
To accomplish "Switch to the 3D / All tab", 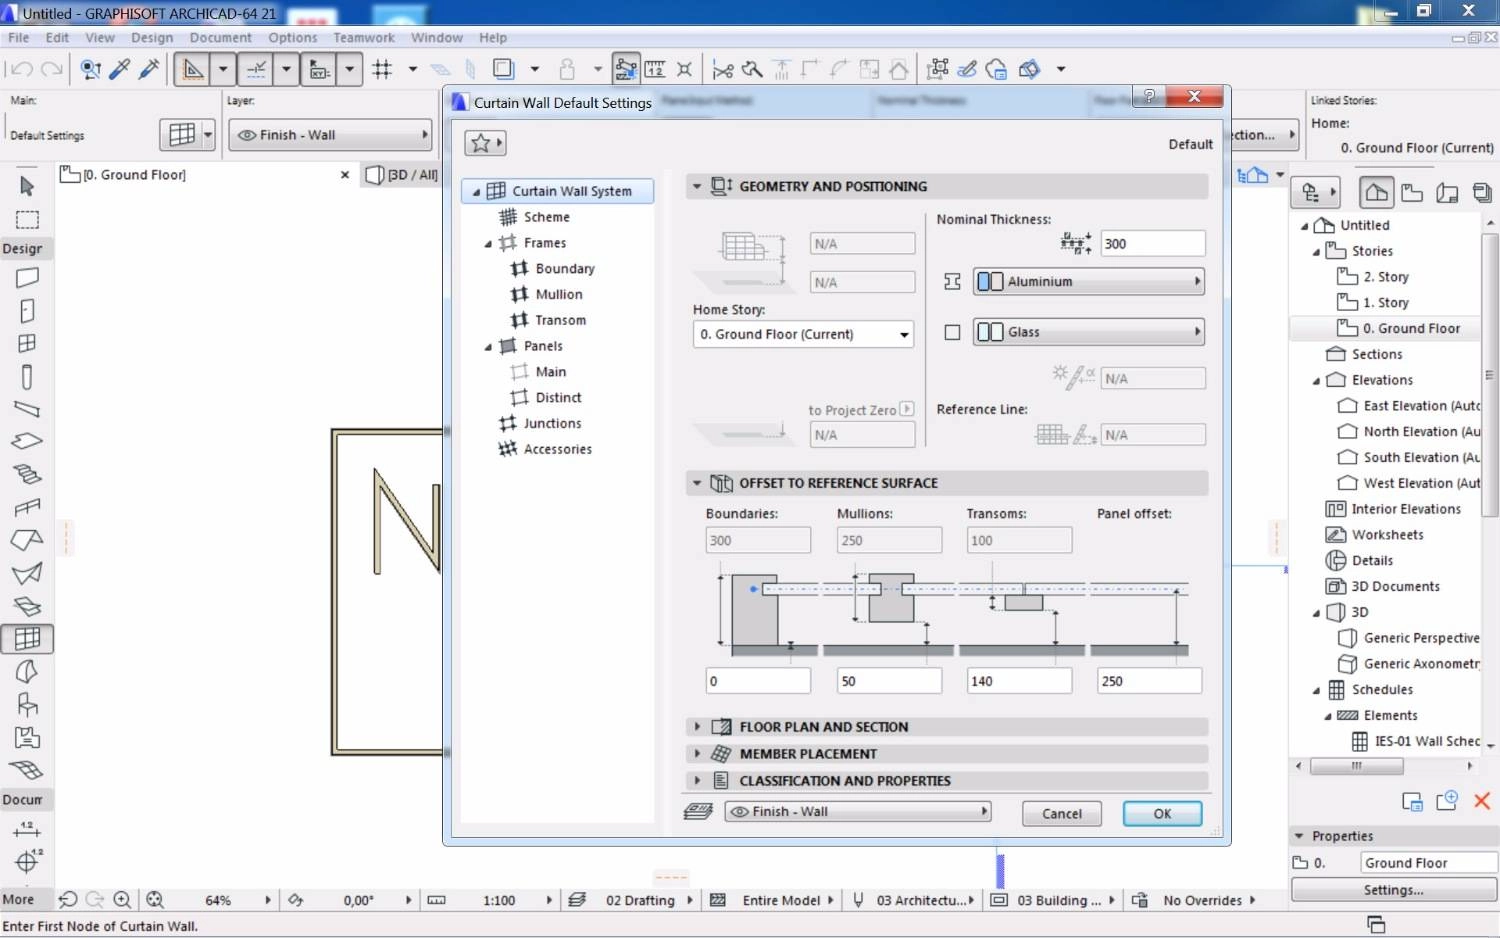I will pyautogui.click(x=402, y=175).
